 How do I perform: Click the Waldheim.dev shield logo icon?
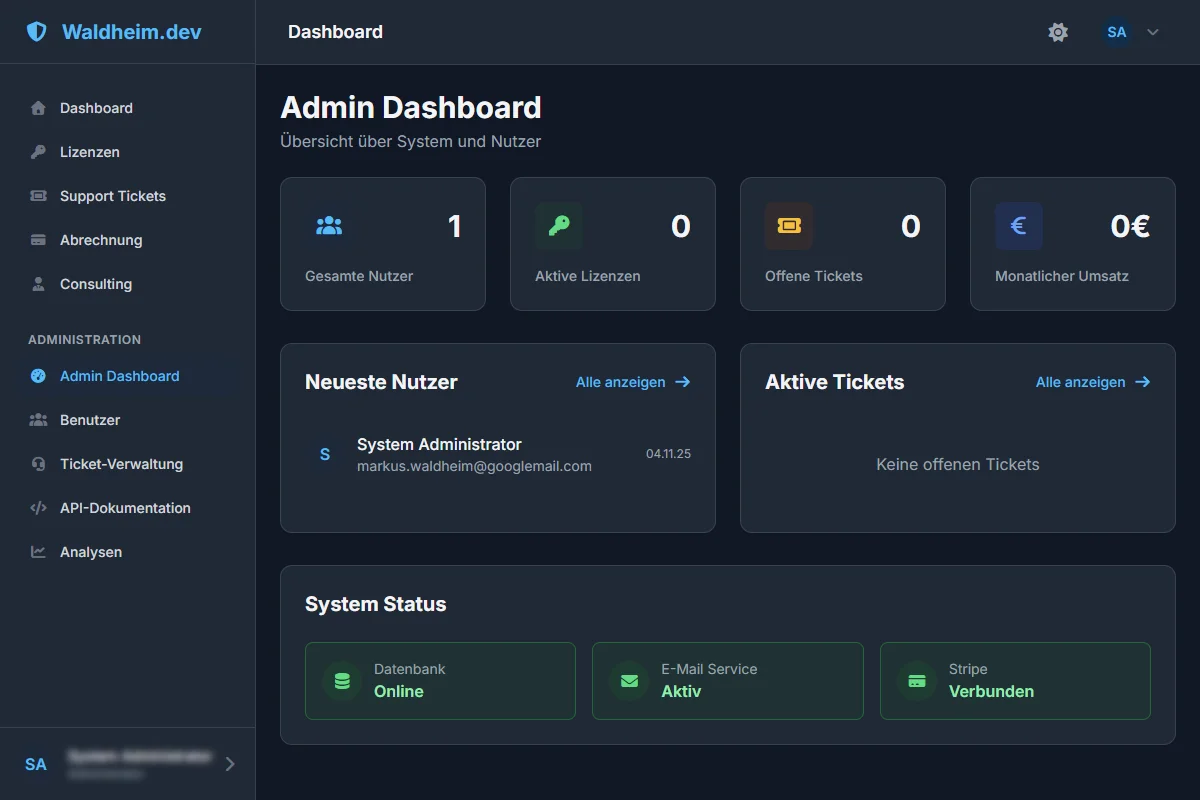click(x=37, y=32)
